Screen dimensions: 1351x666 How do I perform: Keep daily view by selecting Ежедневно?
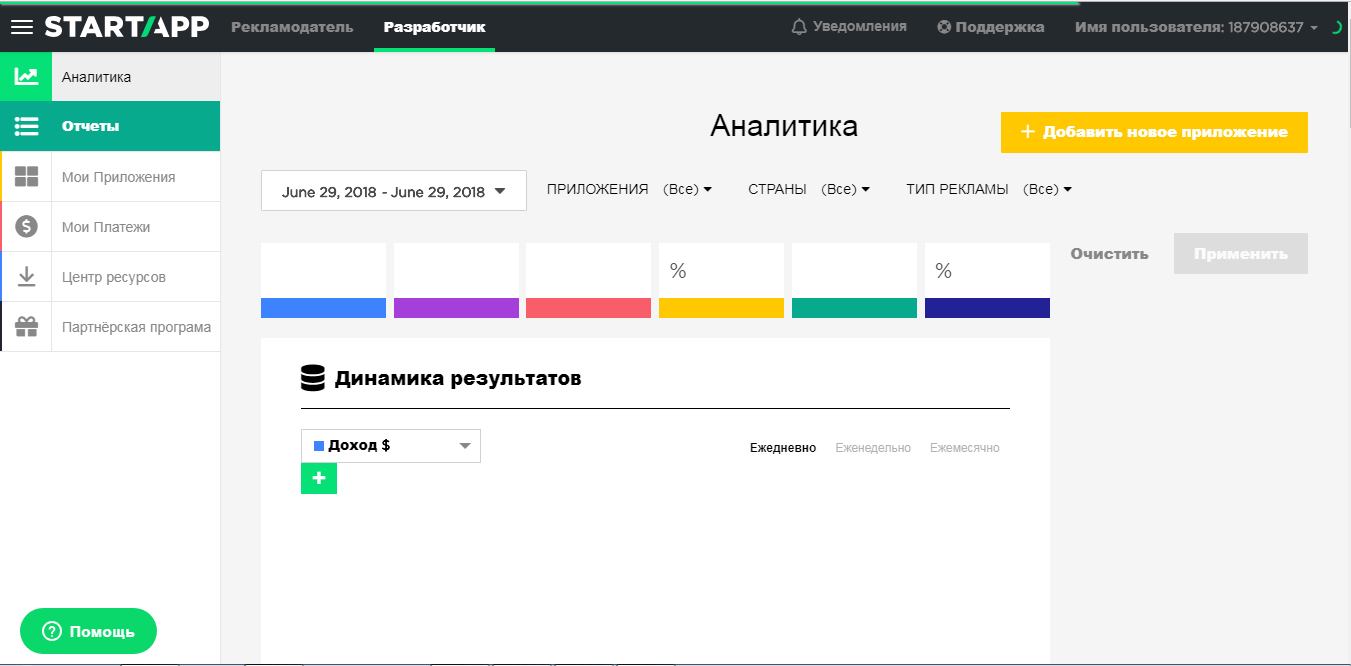coord(783,447)
